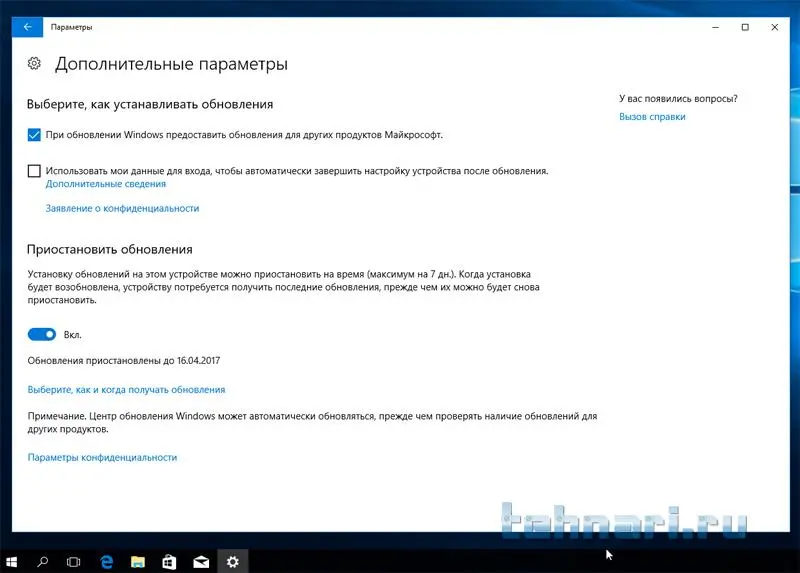Close the Параметры window
Viewport: 800px width, 573px height.
click(x=774, y=27)
